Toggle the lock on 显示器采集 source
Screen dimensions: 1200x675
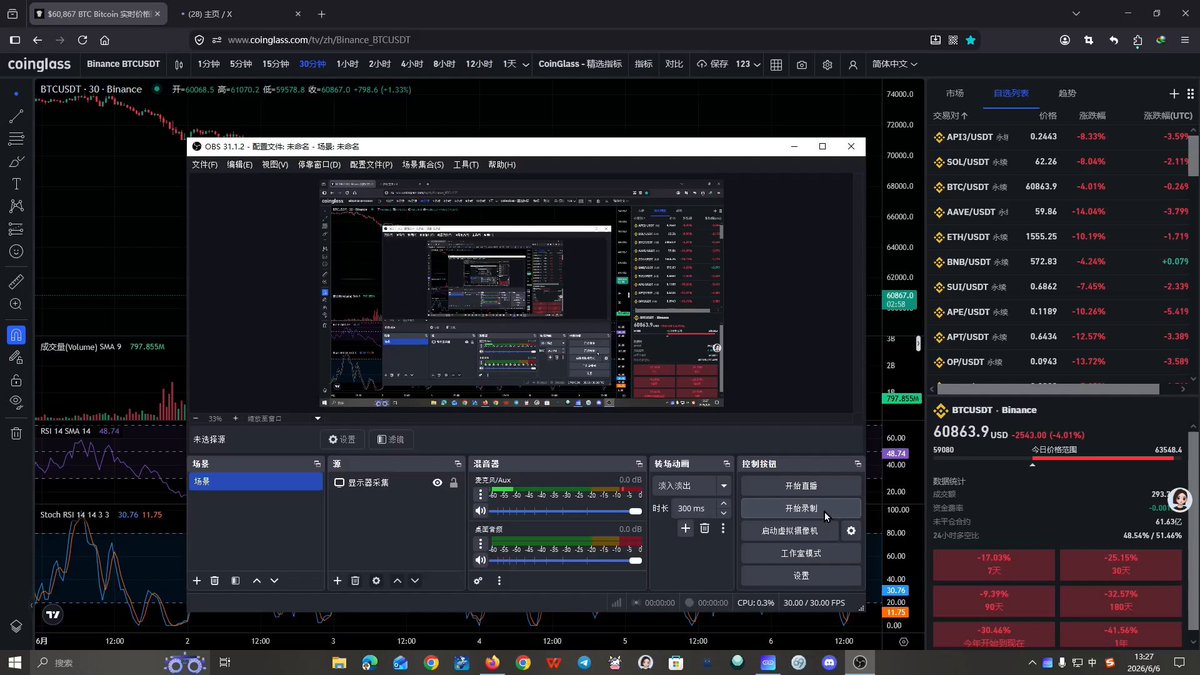click(x=454, y=482)
